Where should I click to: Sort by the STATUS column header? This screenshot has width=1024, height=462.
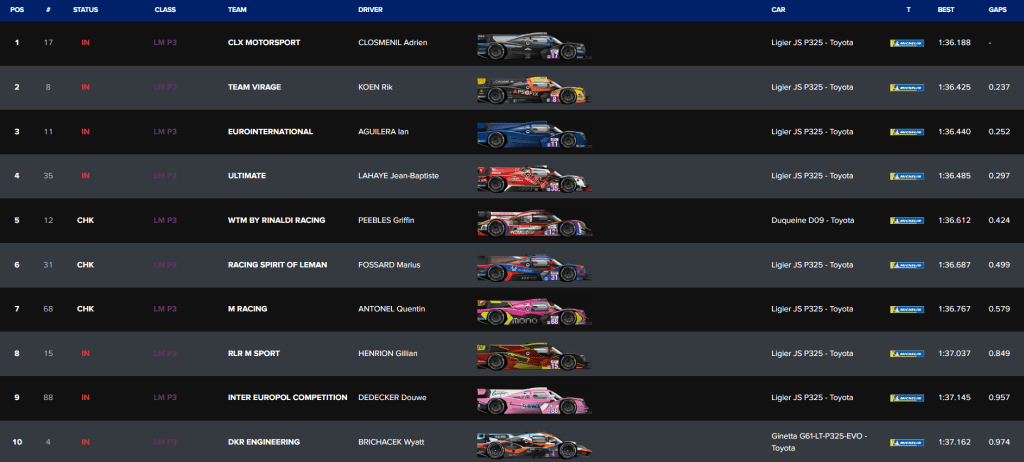85,10
